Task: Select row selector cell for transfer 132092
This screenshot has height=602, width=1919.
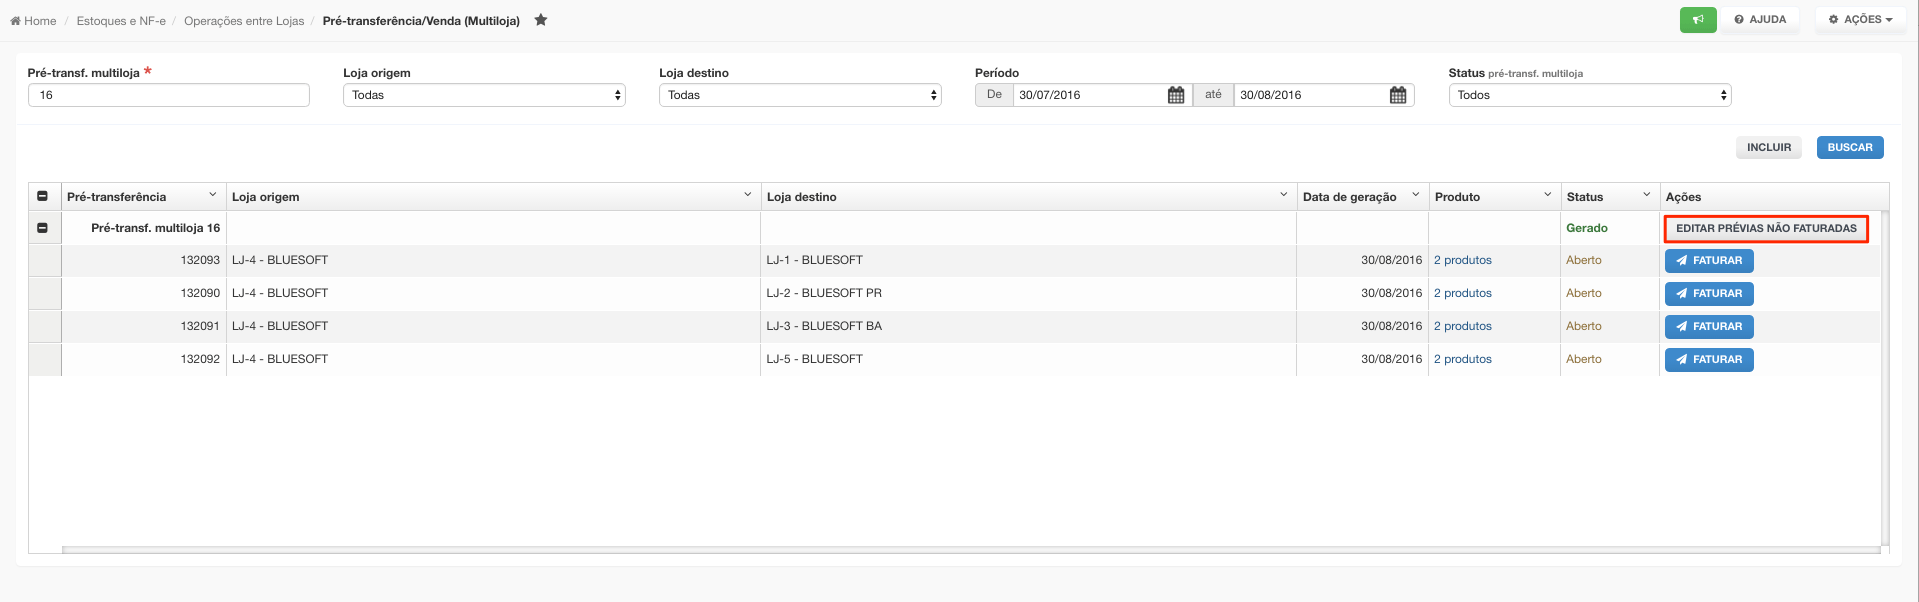Action: (45, 360)
